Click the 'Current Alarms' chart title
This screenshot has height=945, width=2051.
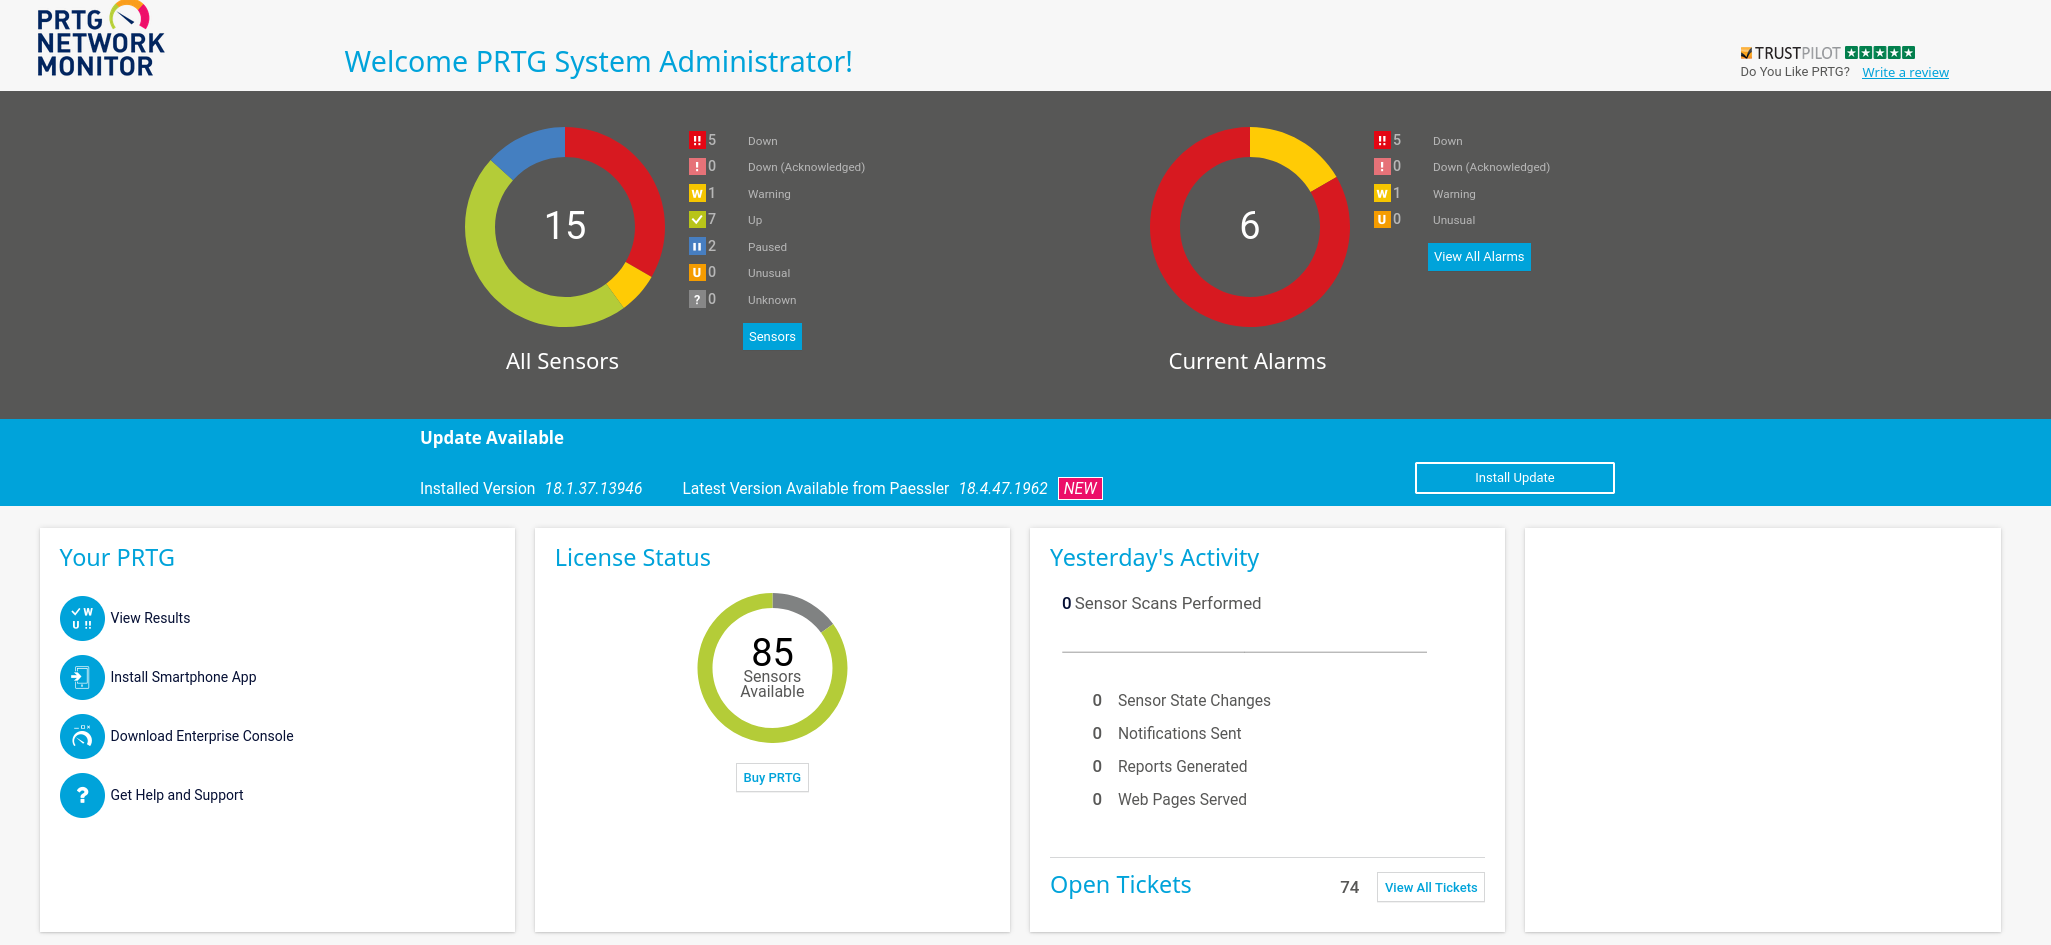1247,362
